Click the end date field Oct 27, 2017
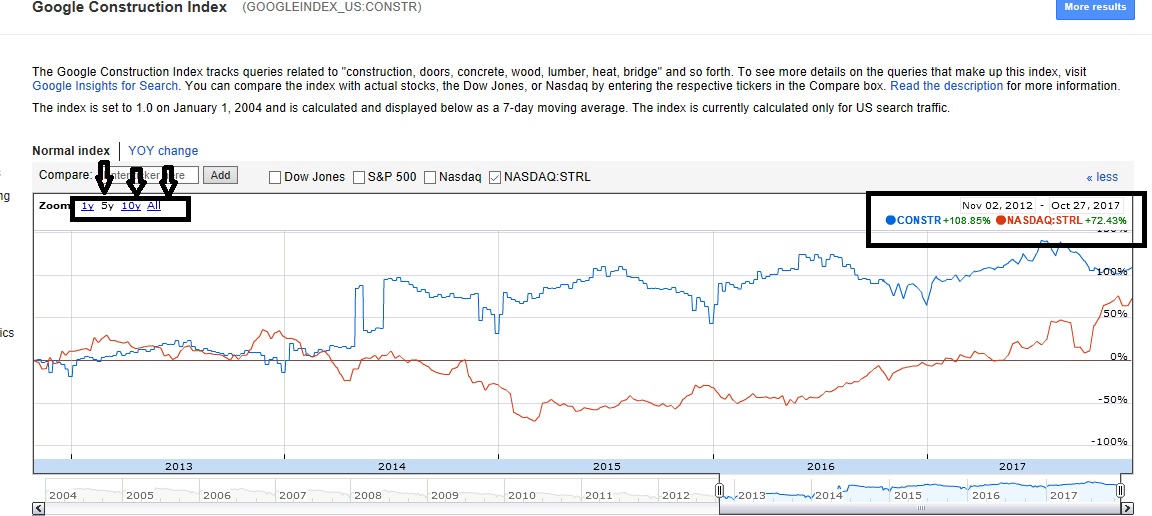1152x516 pixels. point(1085,206)
